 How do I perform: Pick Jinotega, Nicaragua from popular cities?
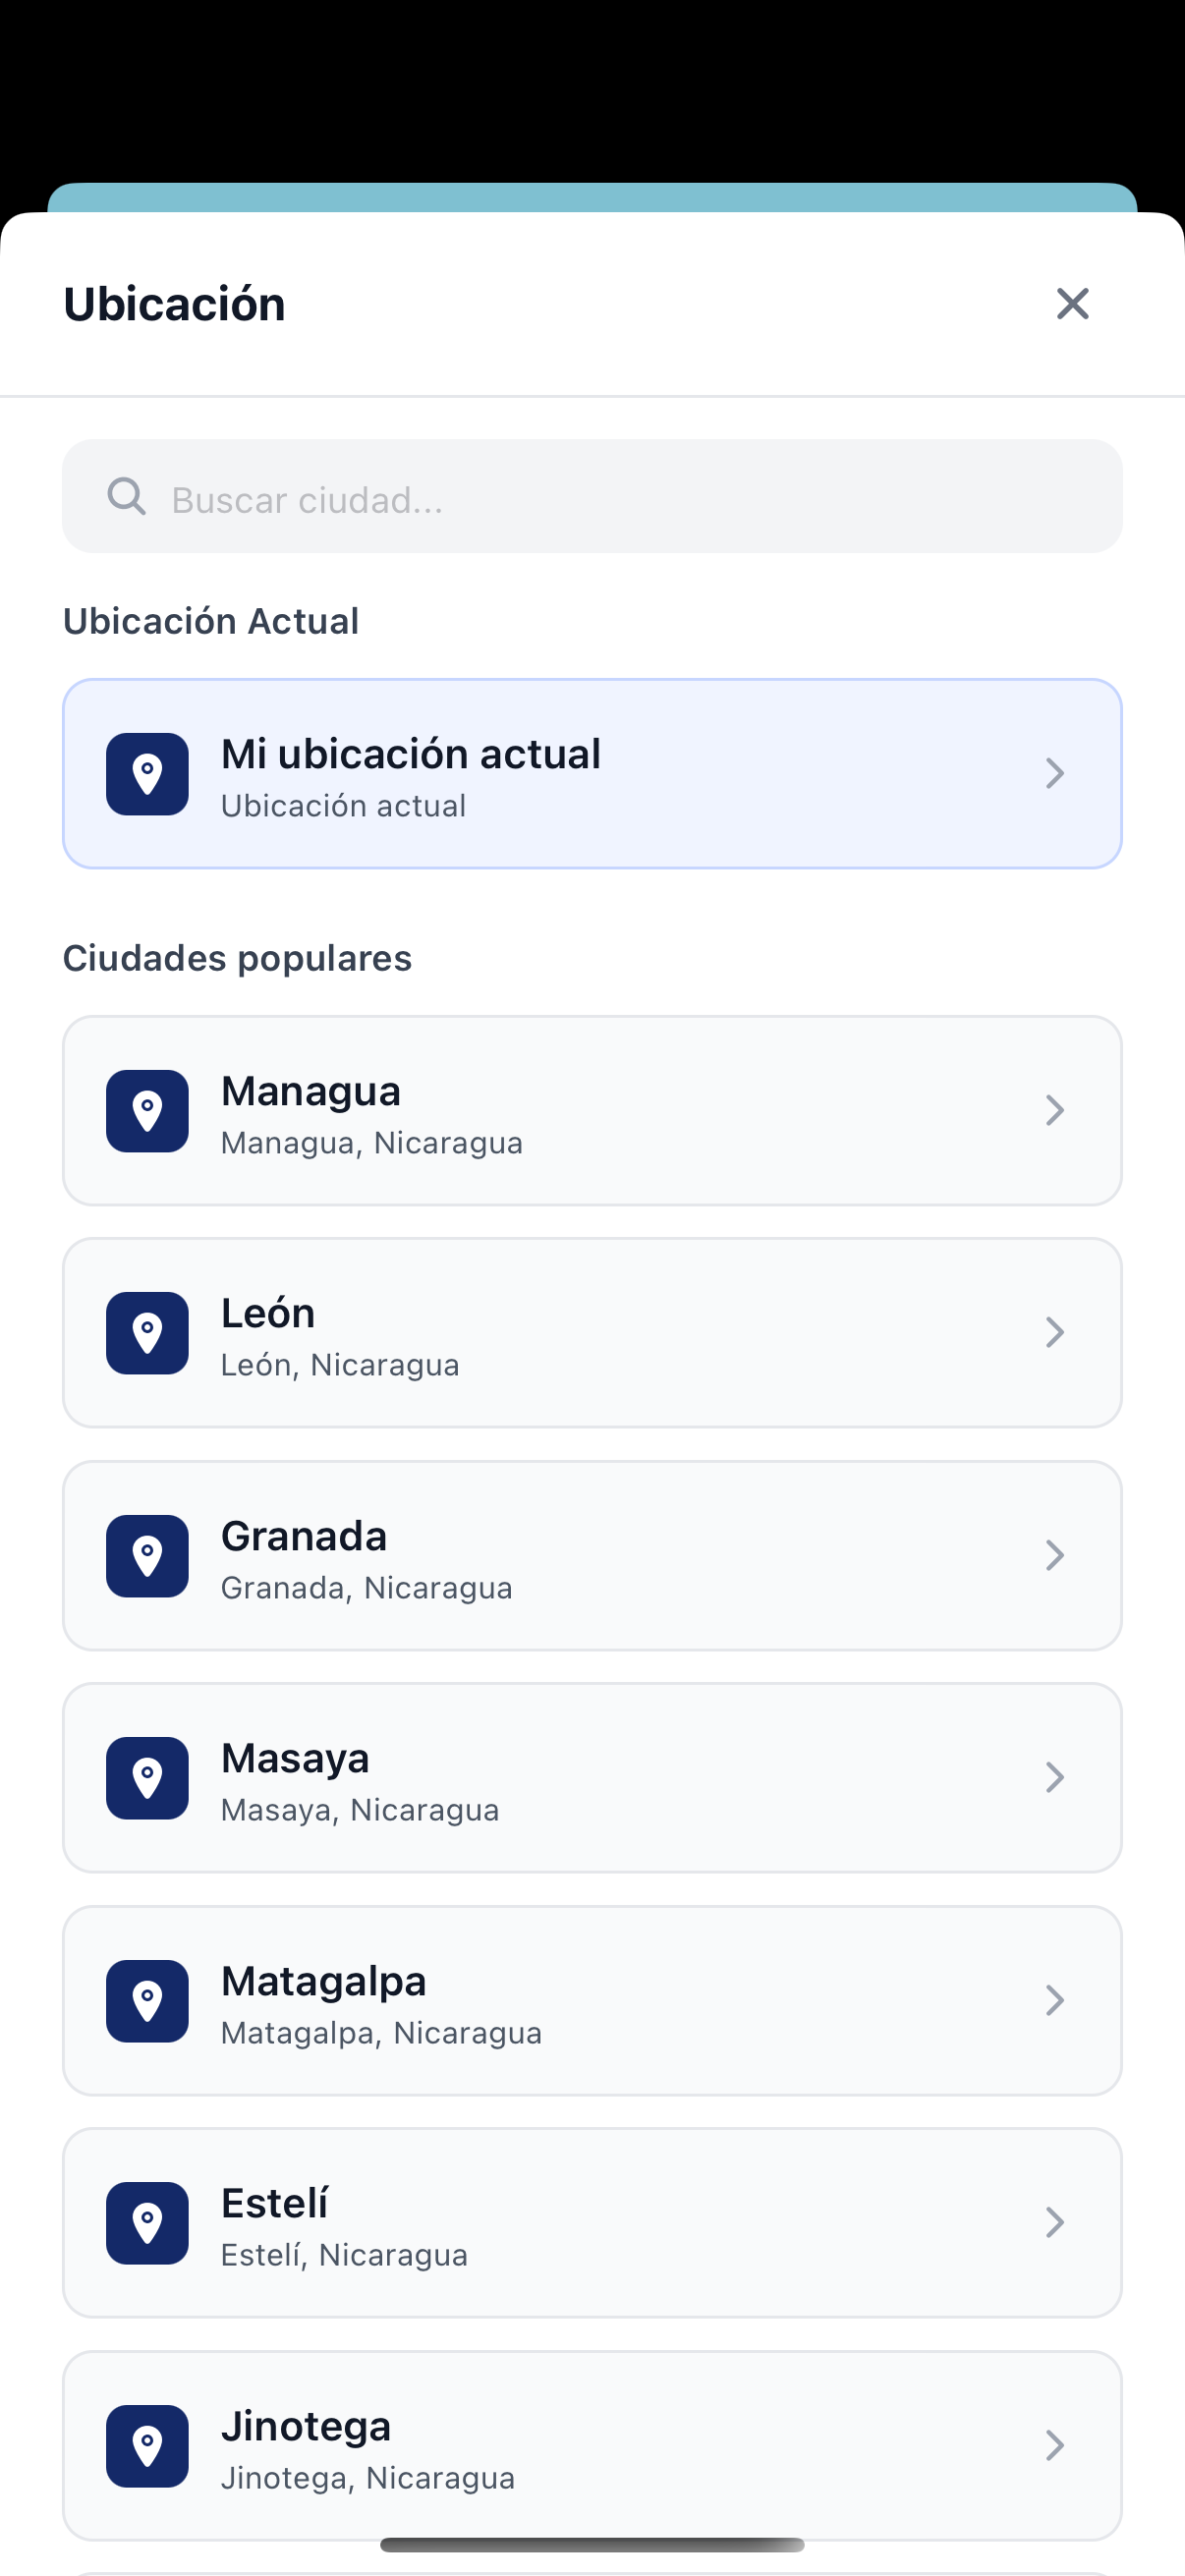590,2445
